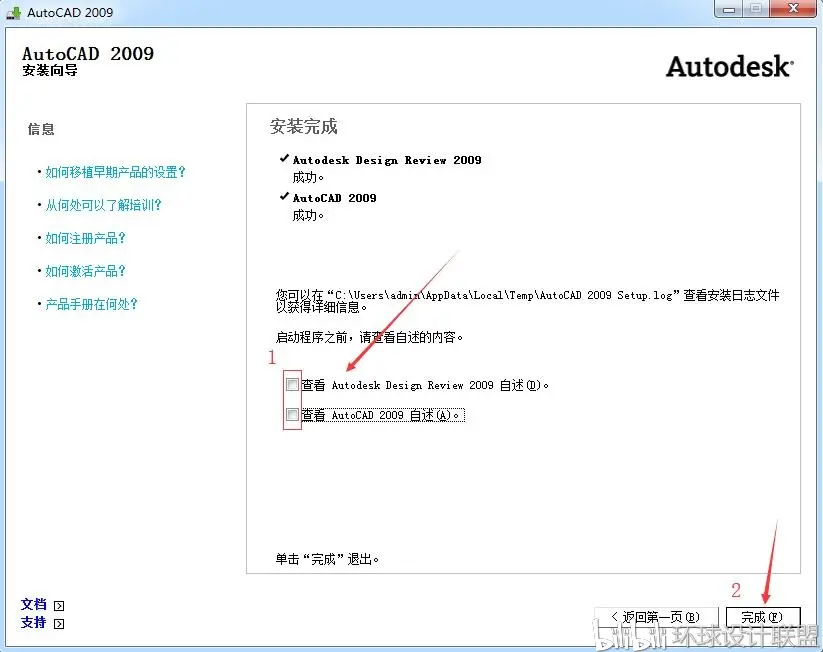Click the Autodesk logo
This screenshot has height=652, width=823.
click(x=730, y=67)
